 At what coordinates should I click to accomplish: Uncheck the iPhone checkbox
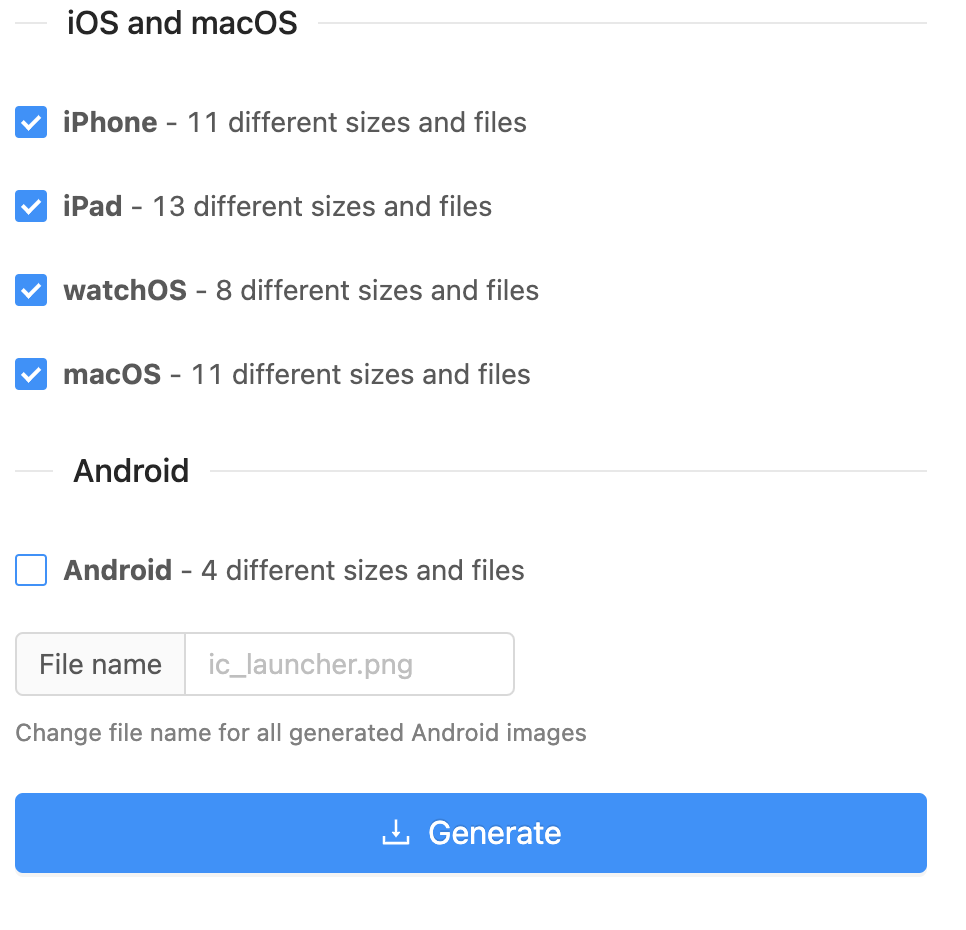(x=31, y=122)
